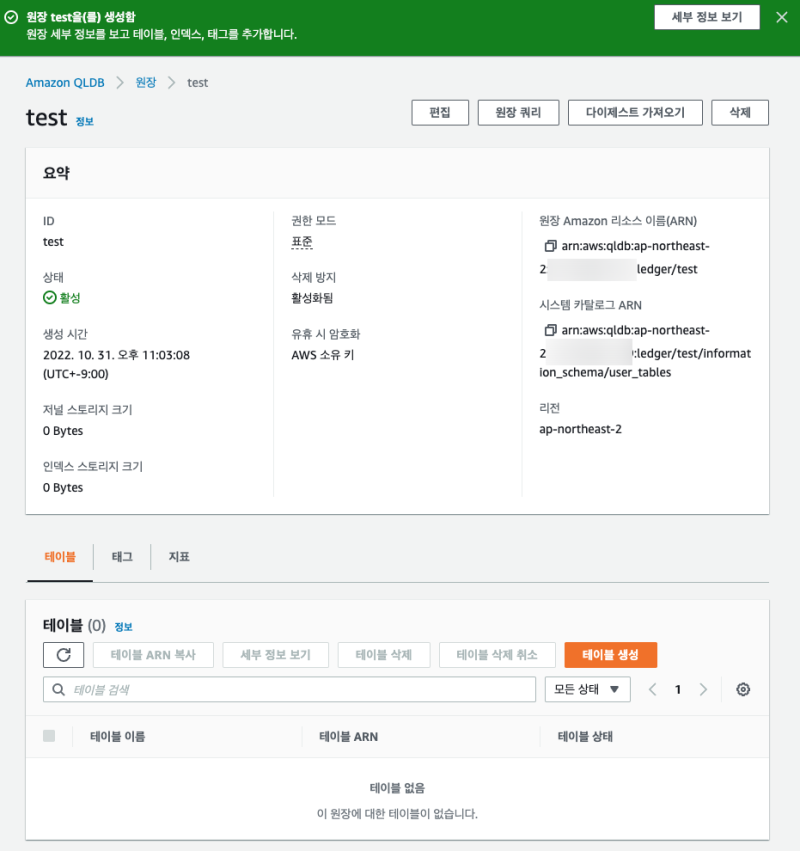Dismiss the green success banner

pyautogui.click(x=781, y=17)
